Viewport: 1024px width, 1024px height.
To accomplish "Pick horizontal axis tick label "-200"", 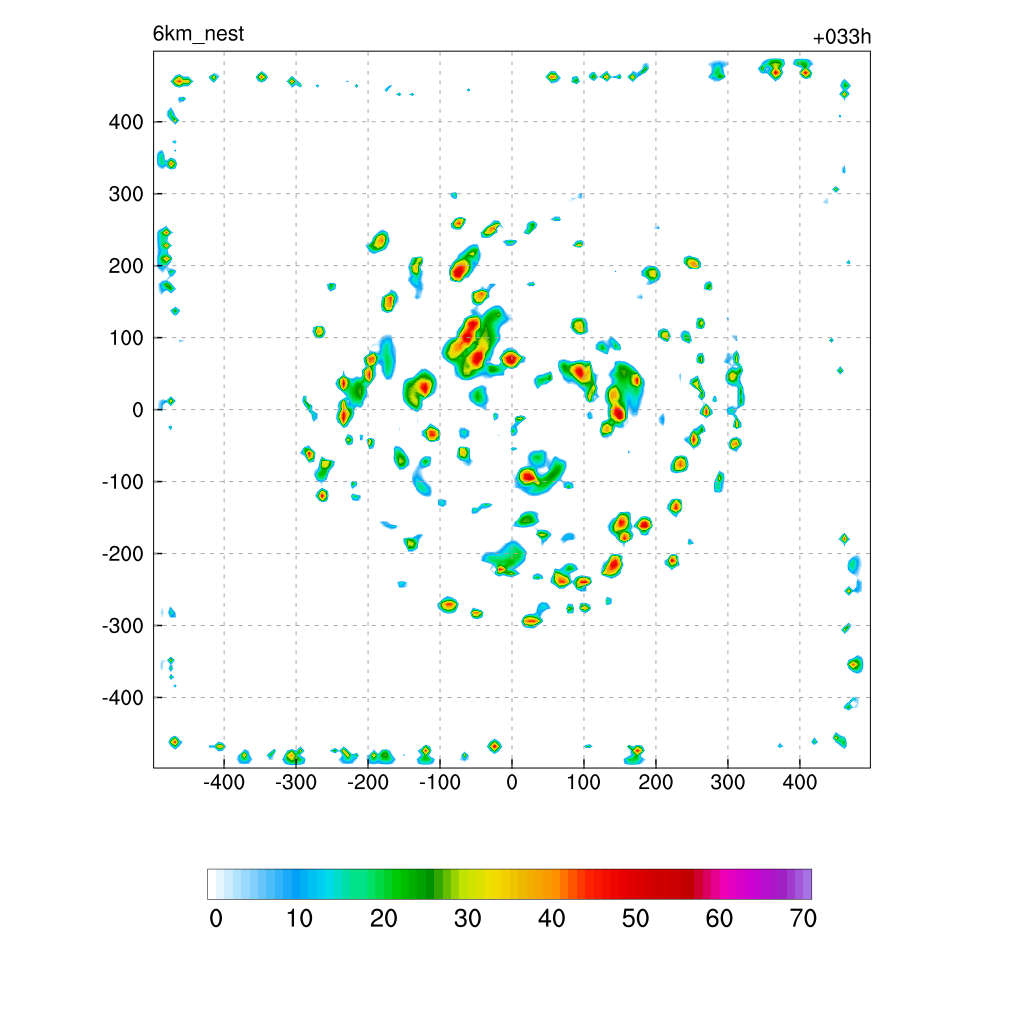I will tap(368, 782).
